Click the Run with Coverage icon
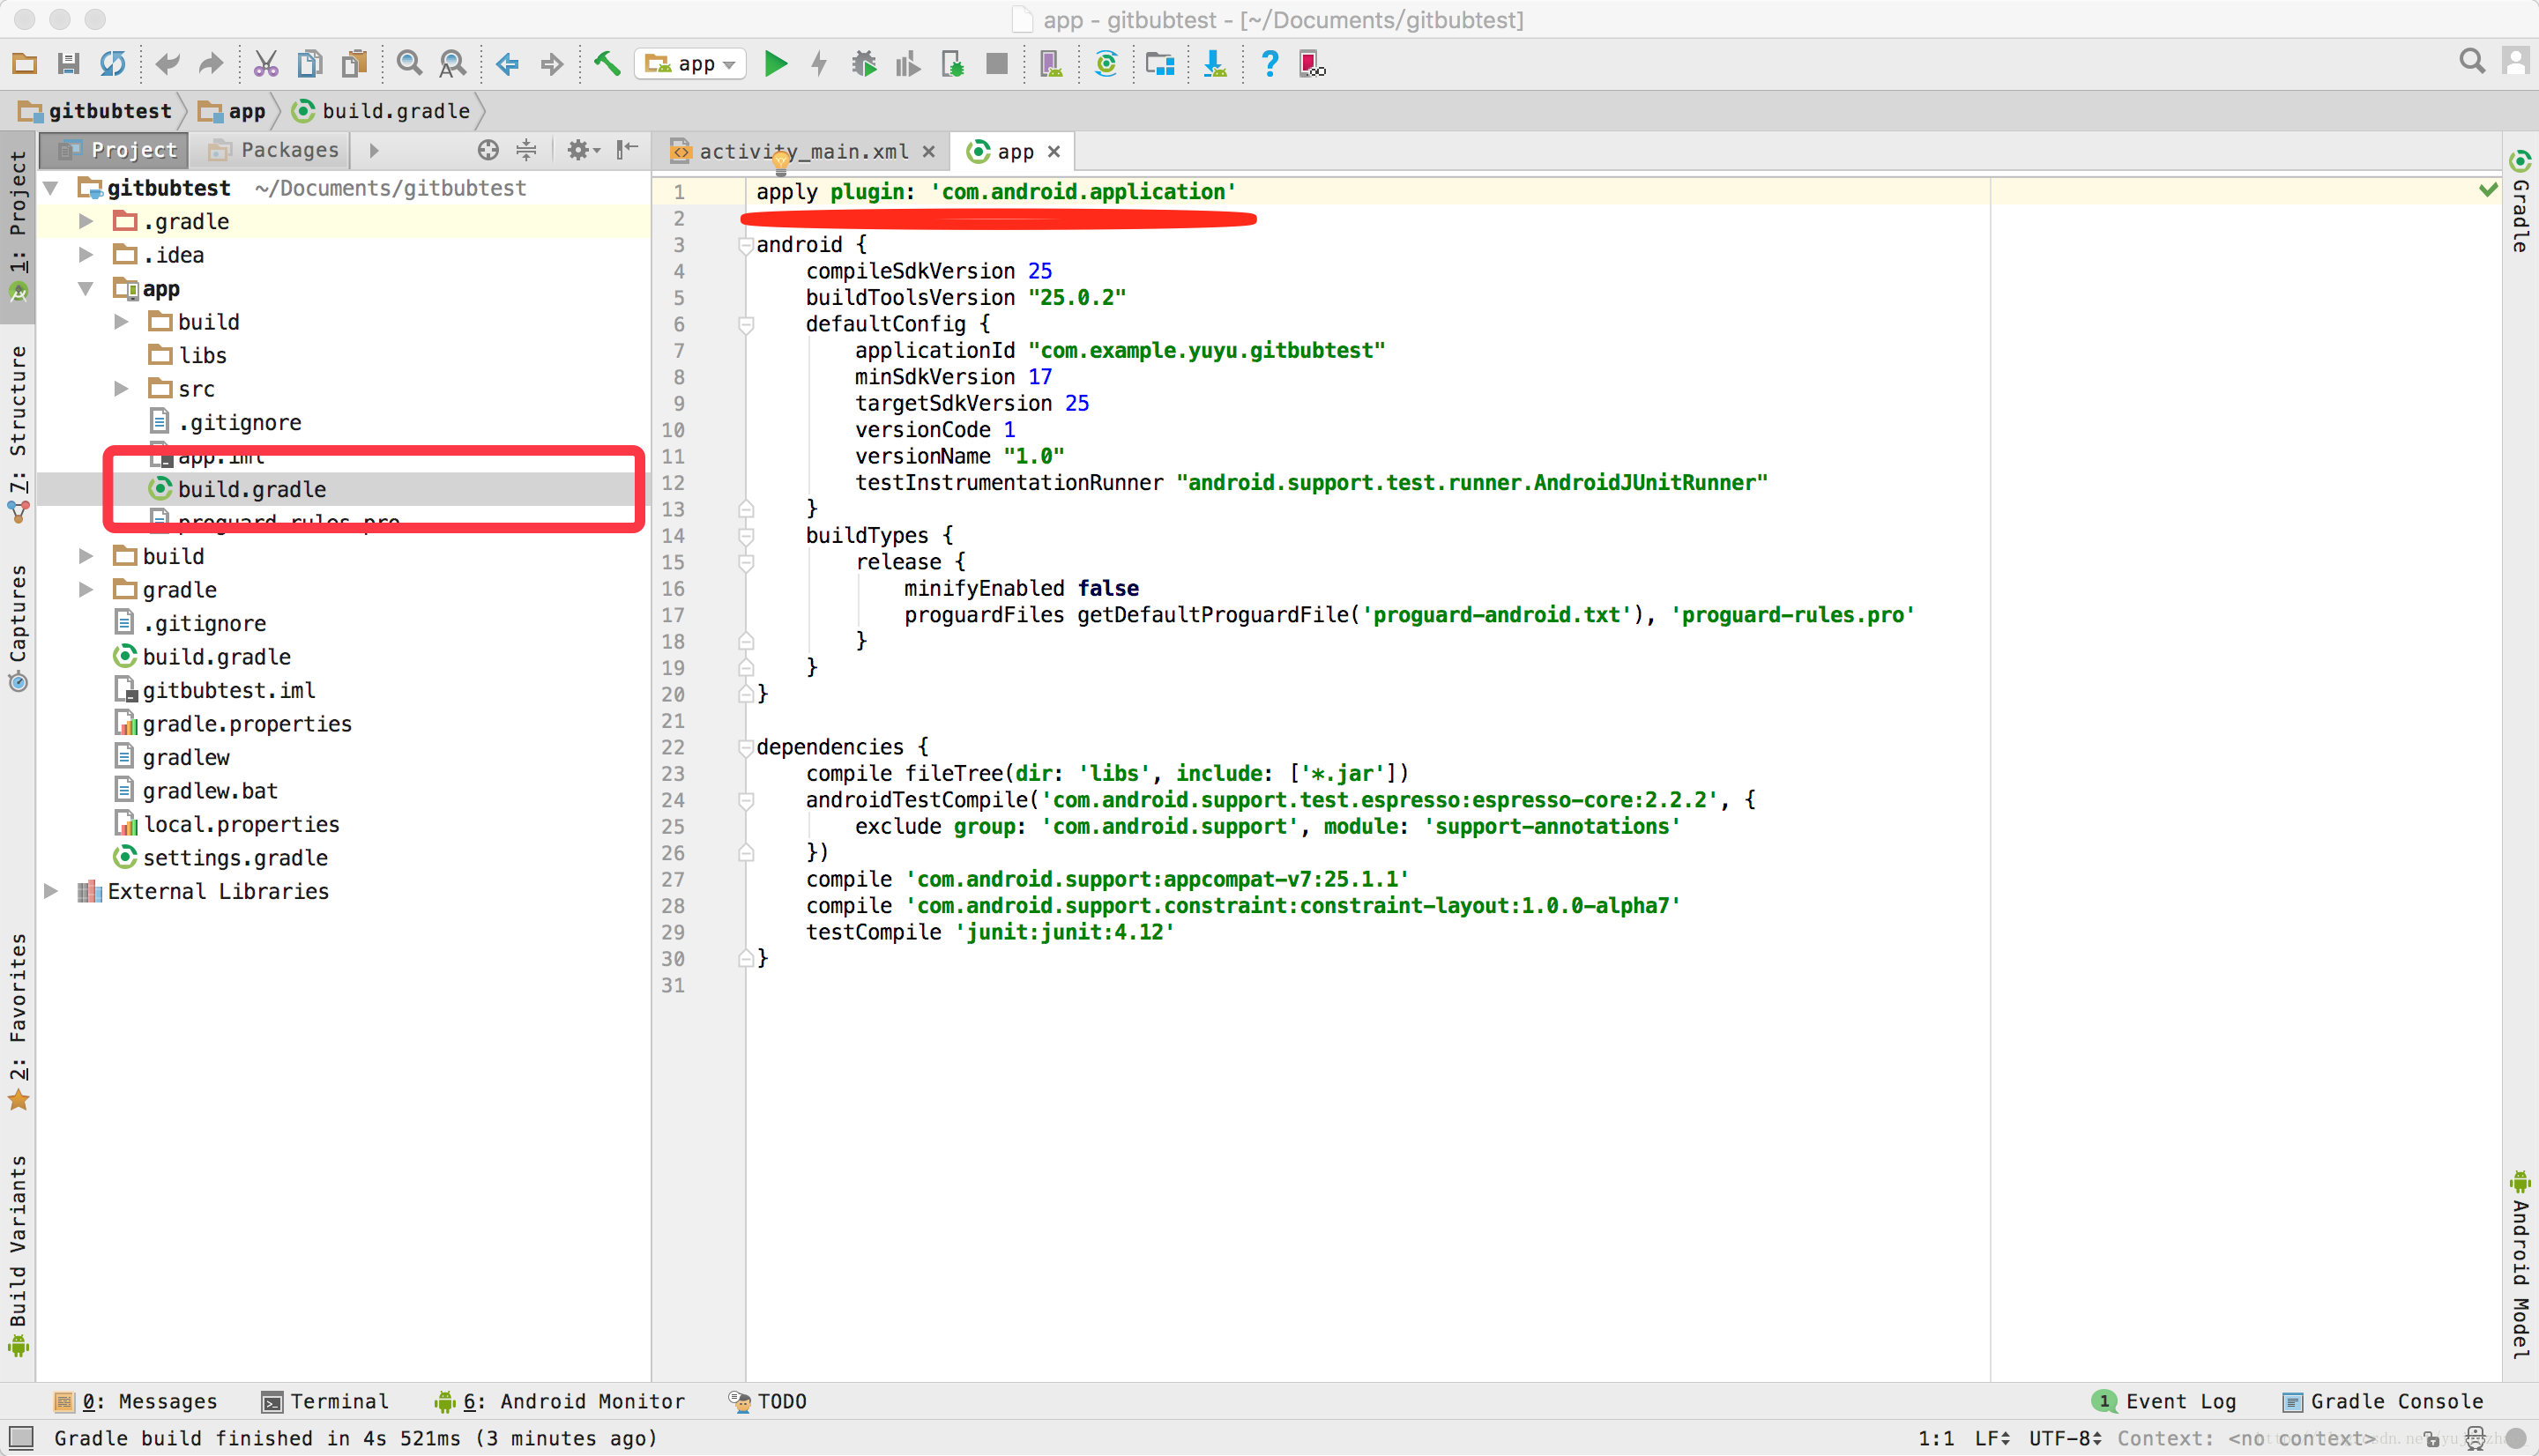 (908, 64)
